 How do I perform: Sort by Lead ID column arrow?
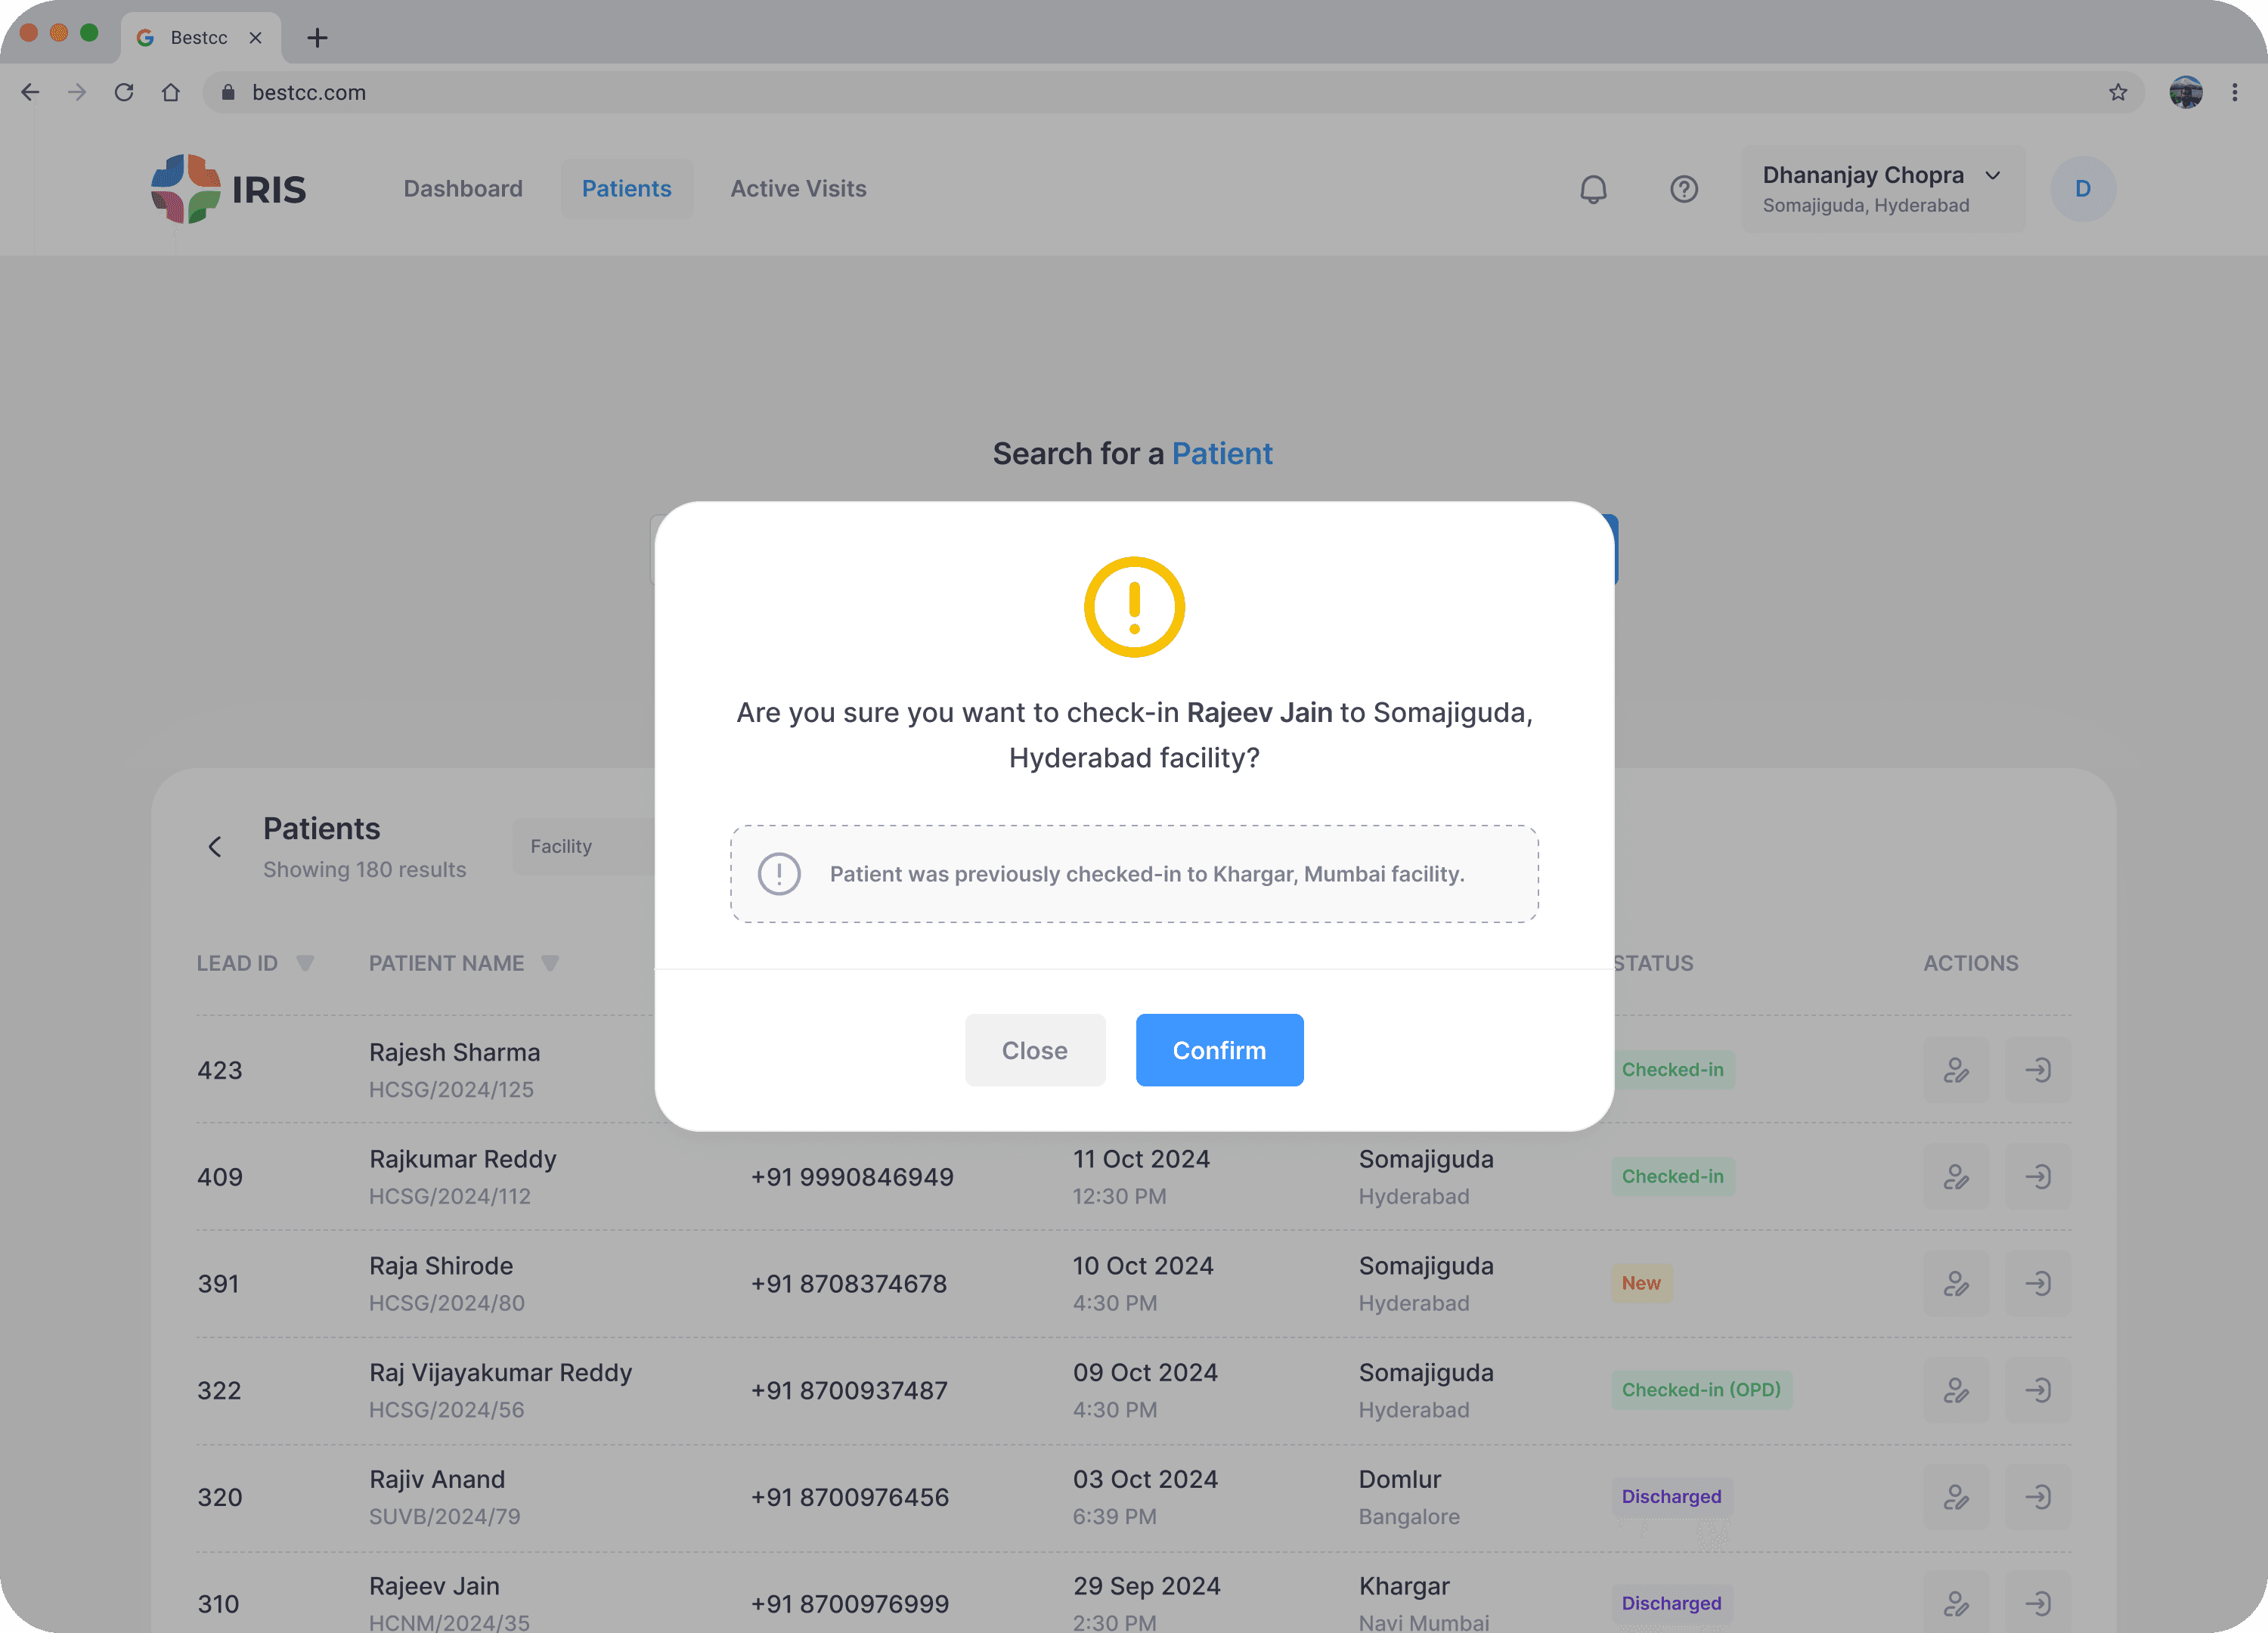tap(305, 963)
